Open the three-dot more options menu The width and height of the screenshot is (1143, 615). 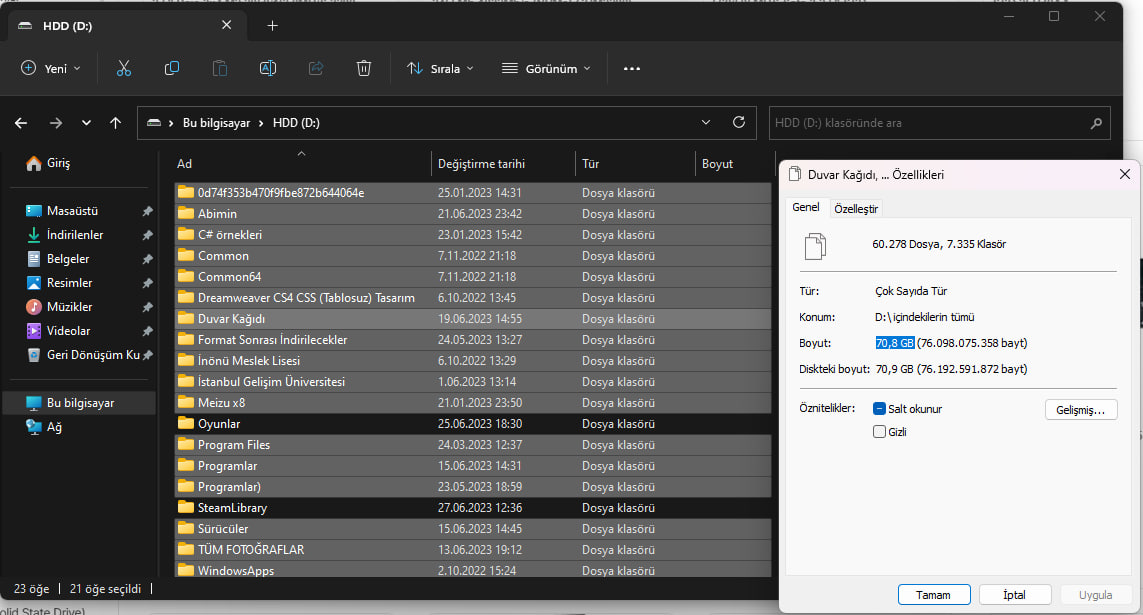(631, 69)
